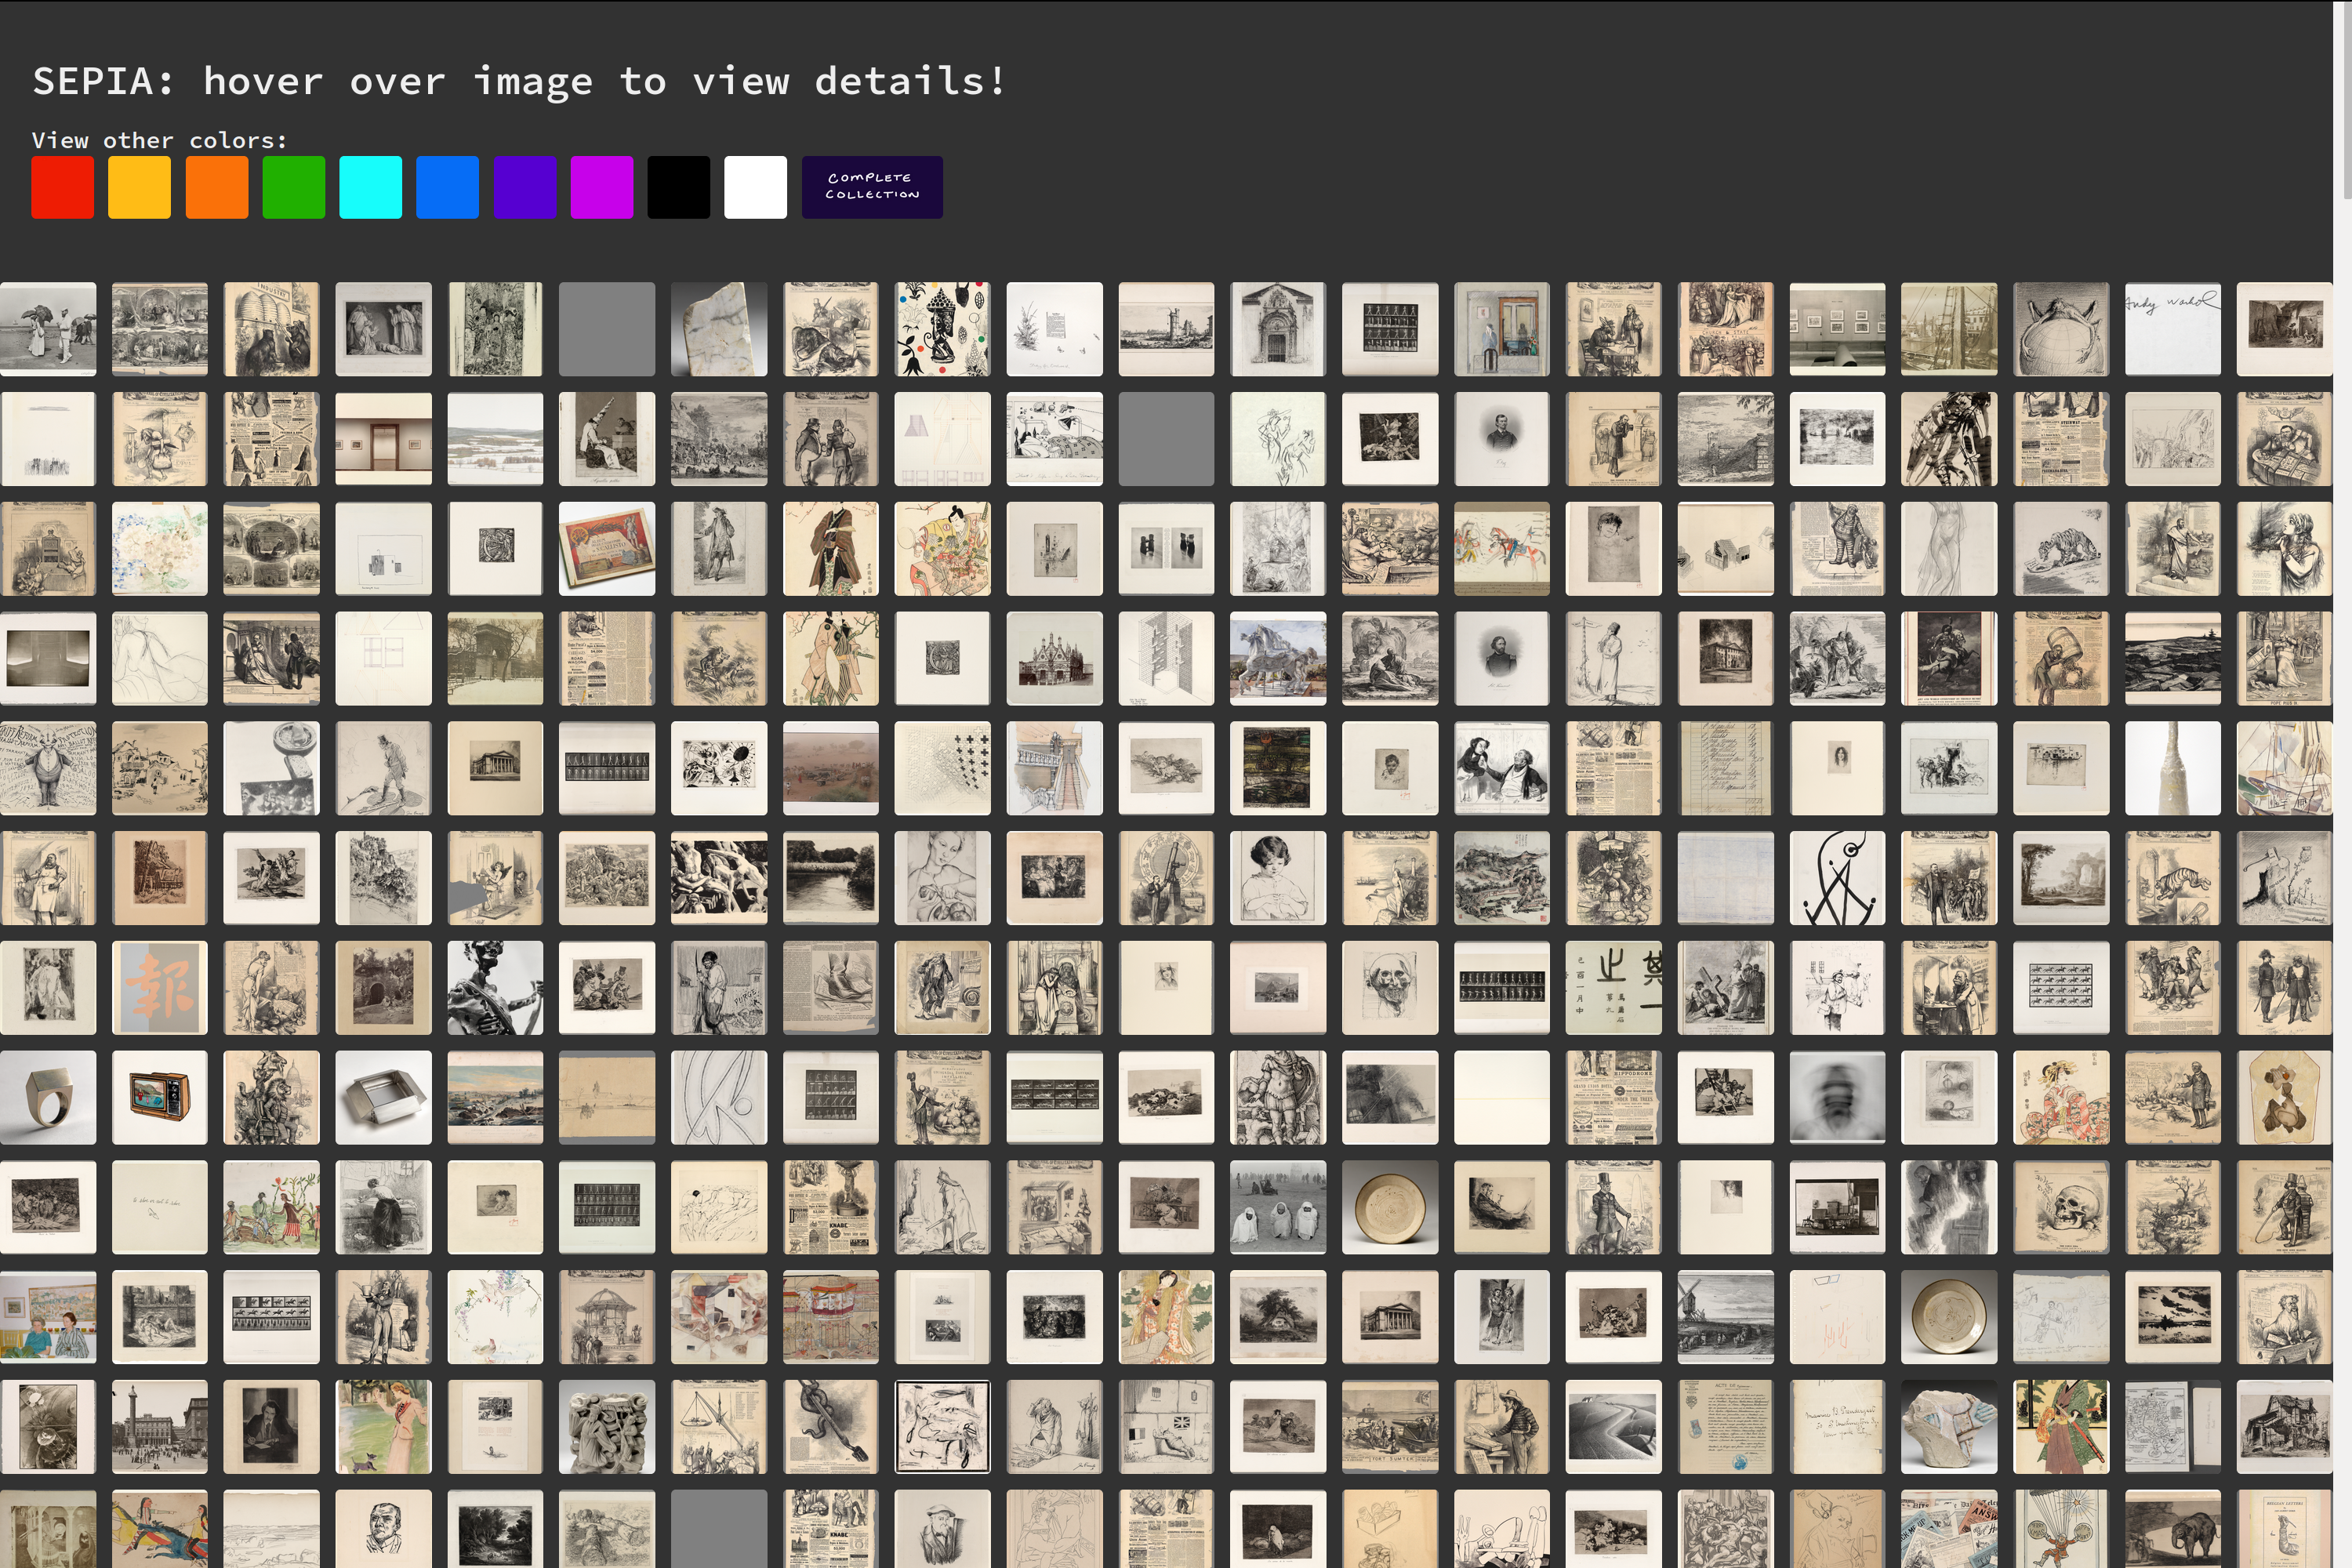Screen dimensions: 2352x1568
Task: Open the snowy landscape thumbnail
Action: pyautogui.click(x=495, y=439)
